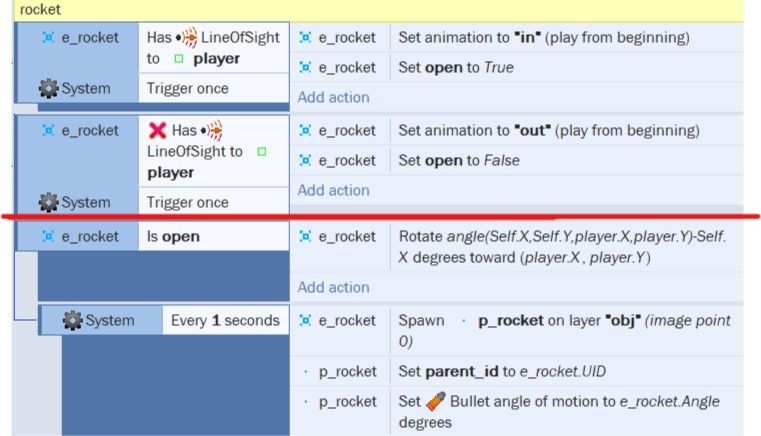Click p_rocket icon in 'Set parent_id' action

point(306,371)
